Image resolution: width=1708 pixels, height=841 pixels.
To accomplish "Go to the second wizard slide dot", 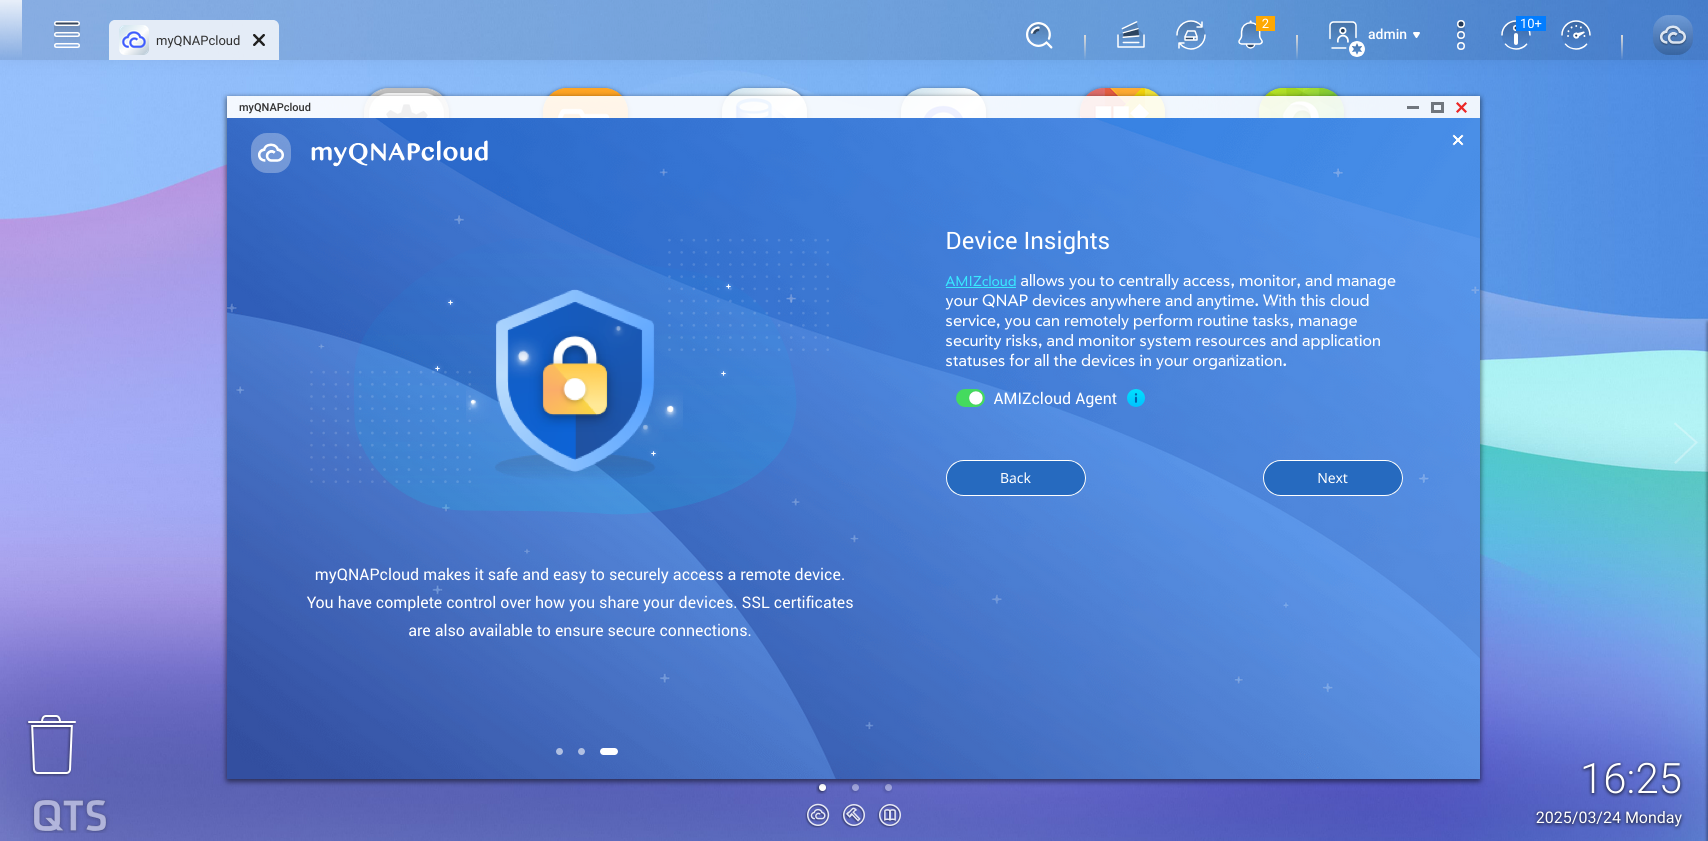I will [x=581, y=751].
